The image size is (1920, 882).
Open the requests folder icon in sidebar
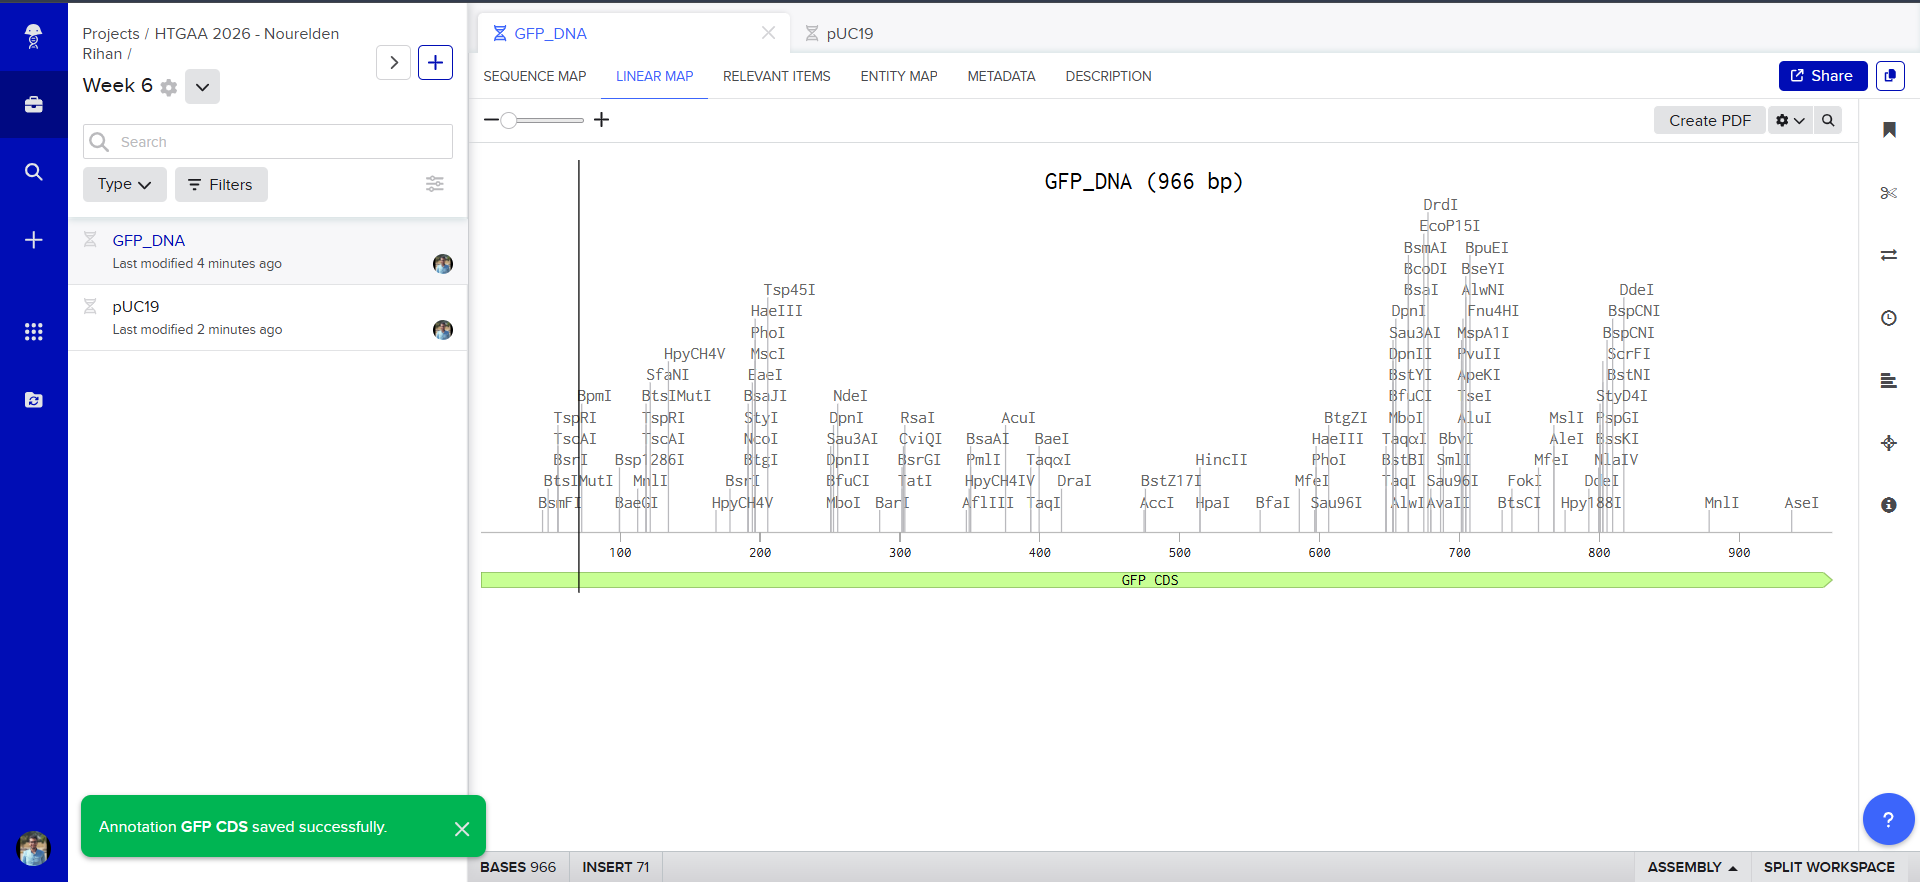[33, 400]
